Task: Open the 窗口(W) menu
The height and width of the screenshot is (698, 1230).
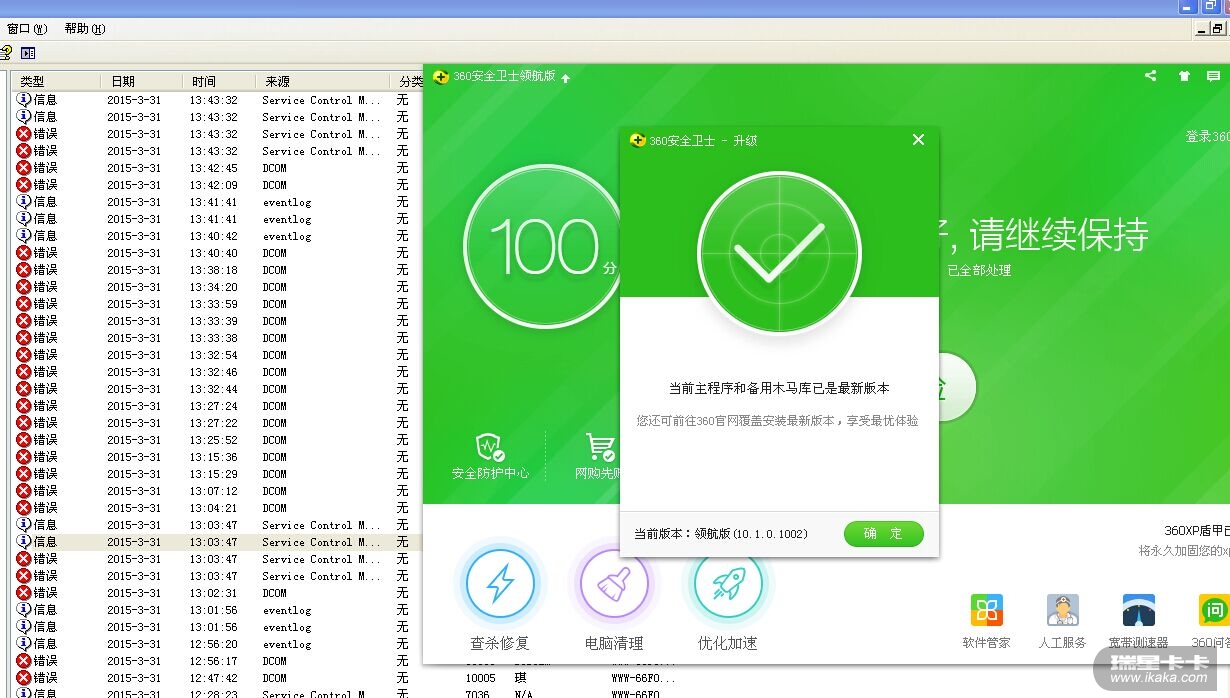Action: tap(27, 29)
